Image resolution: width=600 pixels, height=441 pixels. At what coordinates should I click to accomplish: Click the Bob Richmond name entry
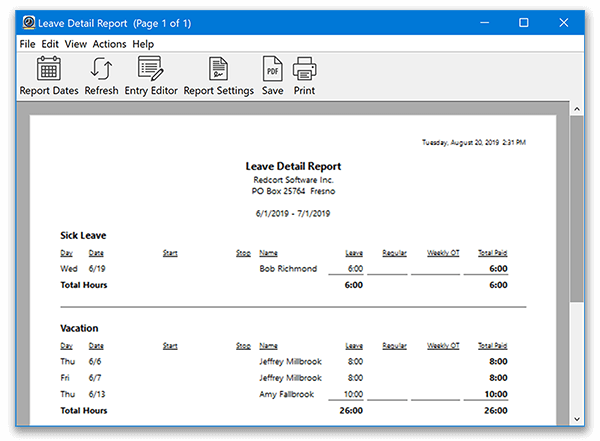288,269
